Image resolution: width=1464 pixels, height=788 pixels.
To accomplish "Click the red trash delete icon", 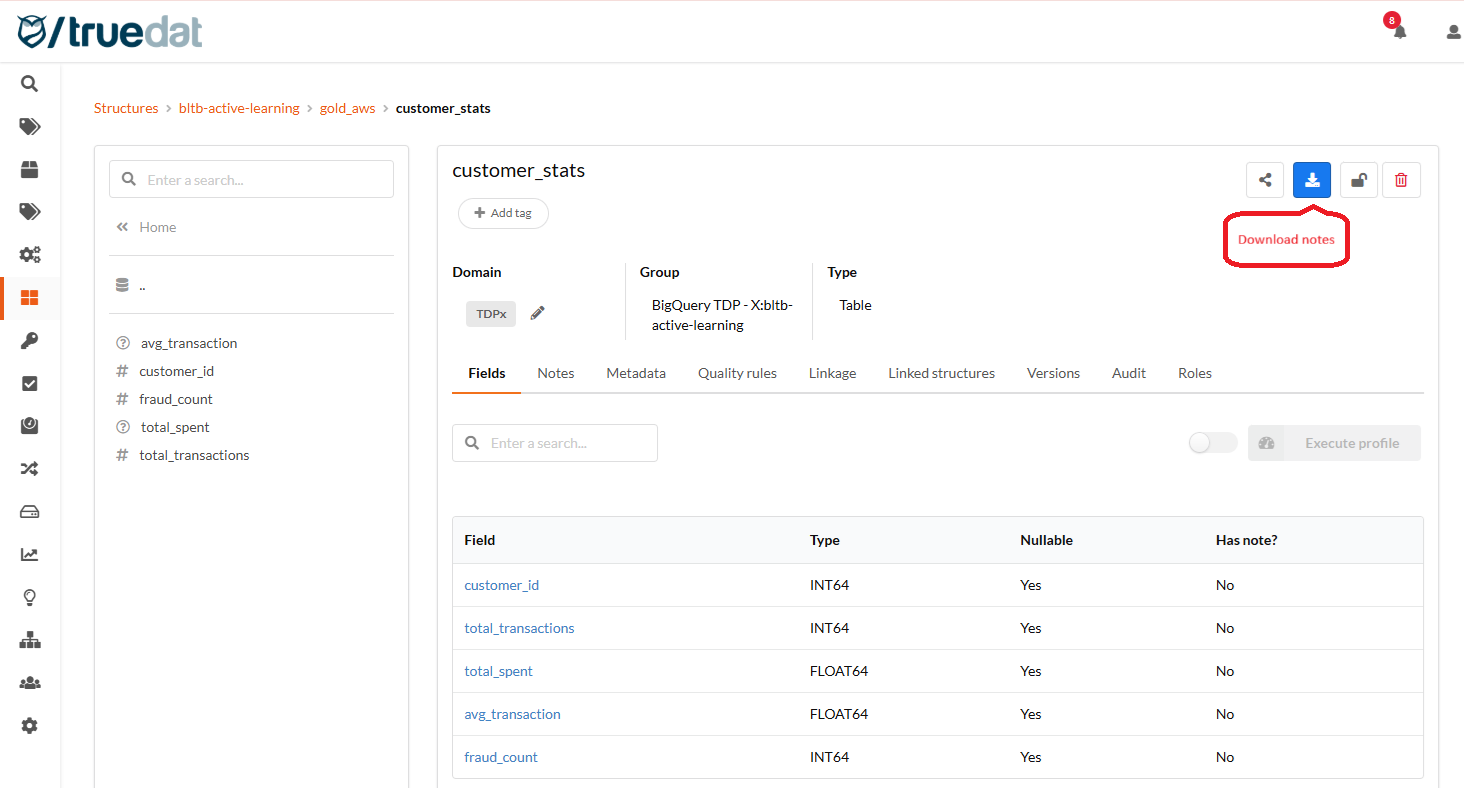I will point(1401,180).
